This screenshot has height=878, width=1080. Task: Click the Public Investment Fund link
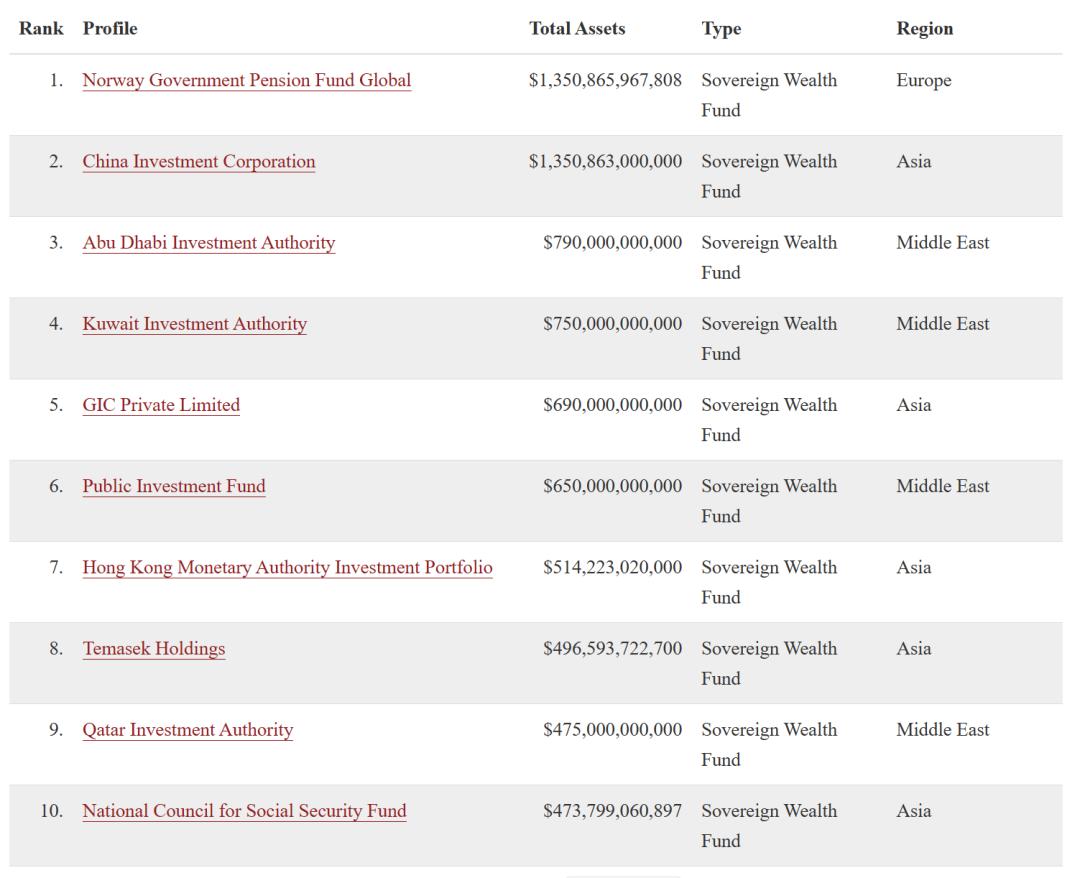(174, 486)
